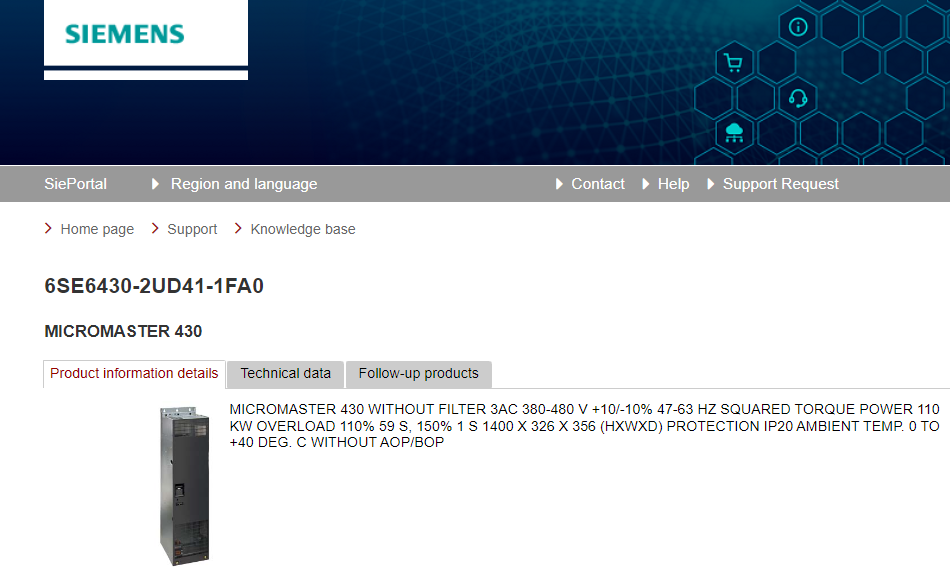Expand Region and language selector

click(x=243, y=184)
